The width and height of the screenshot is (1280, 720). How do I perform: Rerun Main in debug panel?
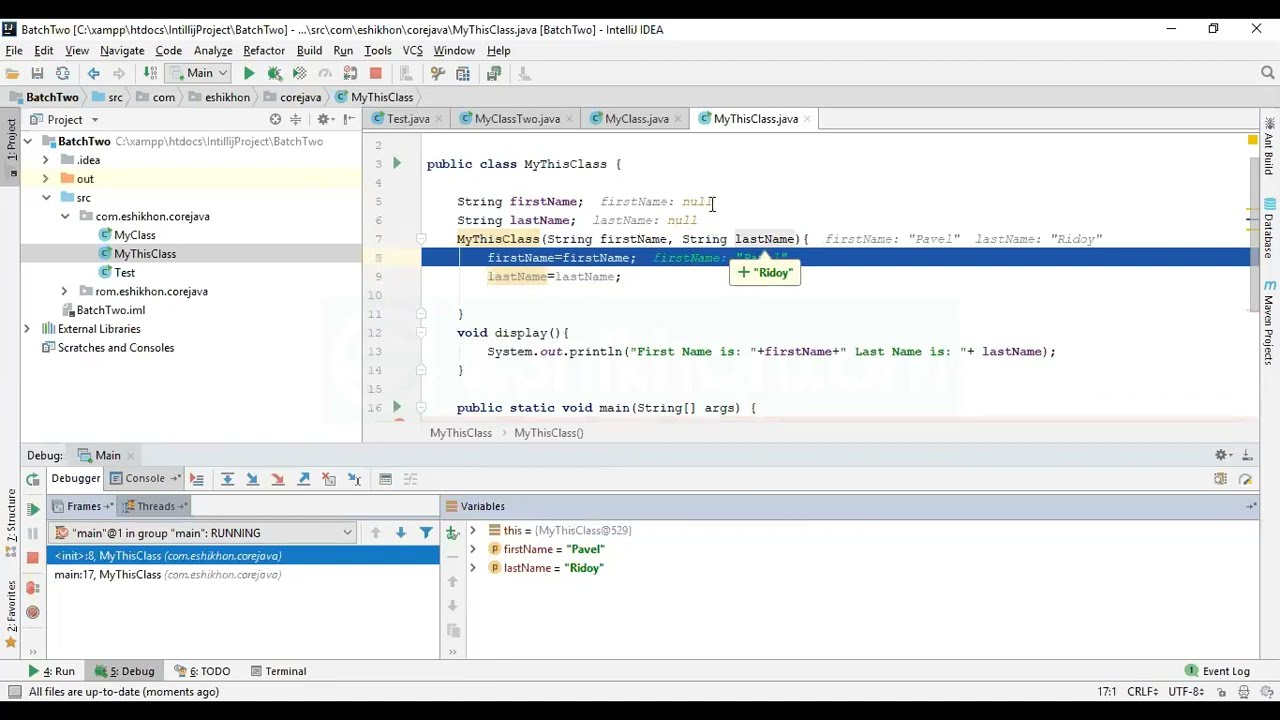32,479
